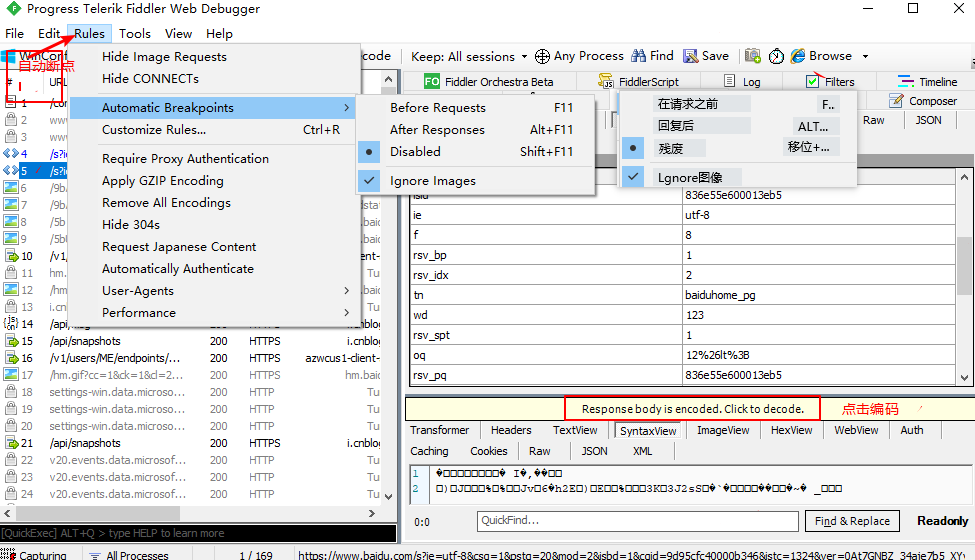Click the QuickExec command box
Viewport: 975px width, 560px height.
[x=198, y=533]
